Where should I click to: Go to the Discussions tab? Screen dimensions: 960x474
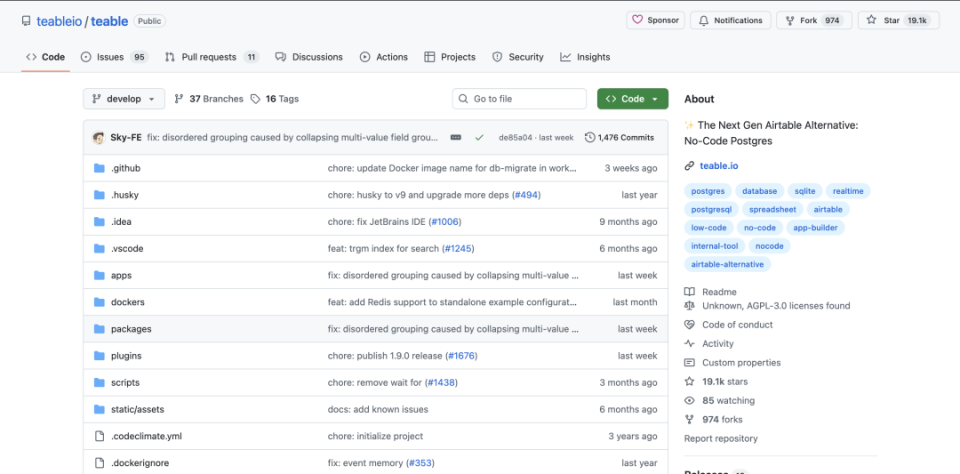click(x=309, y=57)
